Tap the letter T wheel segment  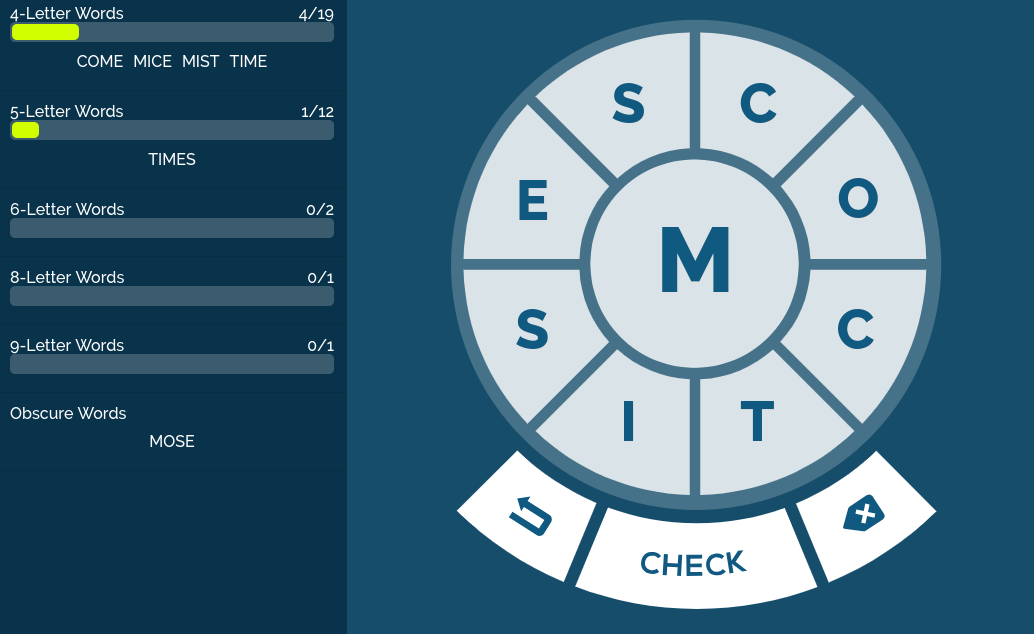pos(758,423)
